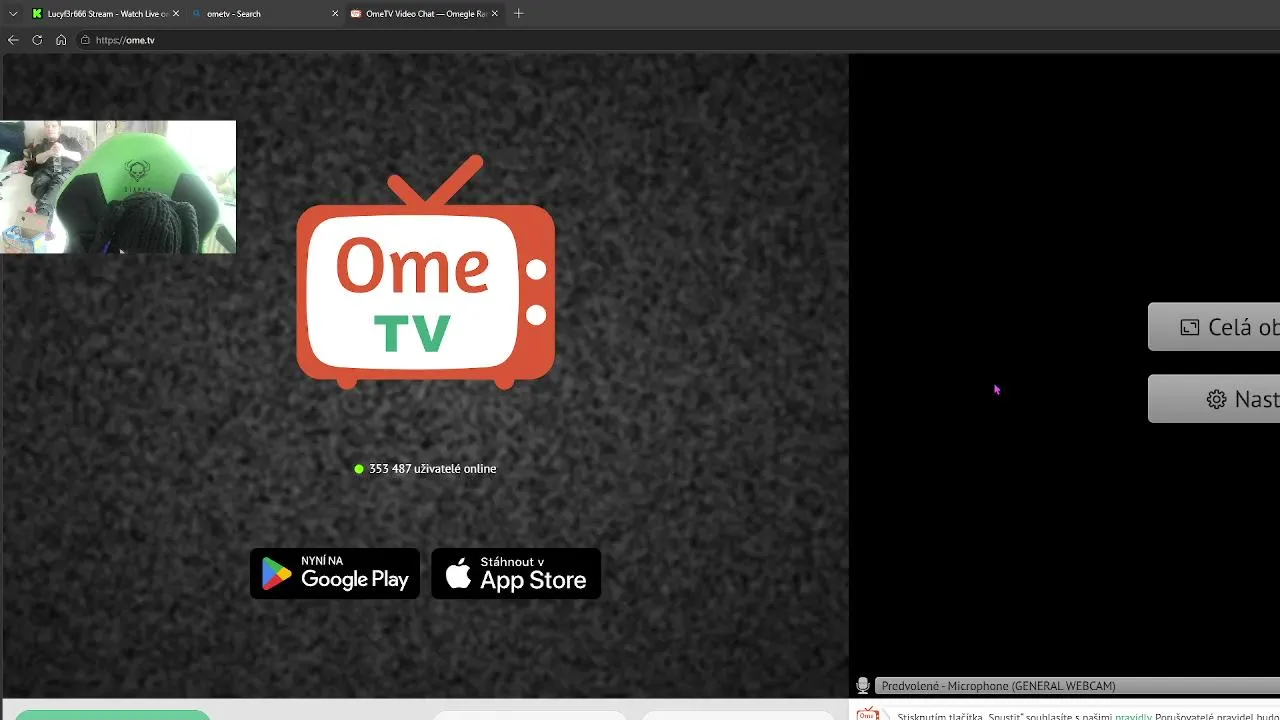Switch to the Lucyf3r666 Stream tab
Image resolution: width=1280 pixels, height=720 pixels.
tap(105, 14)
